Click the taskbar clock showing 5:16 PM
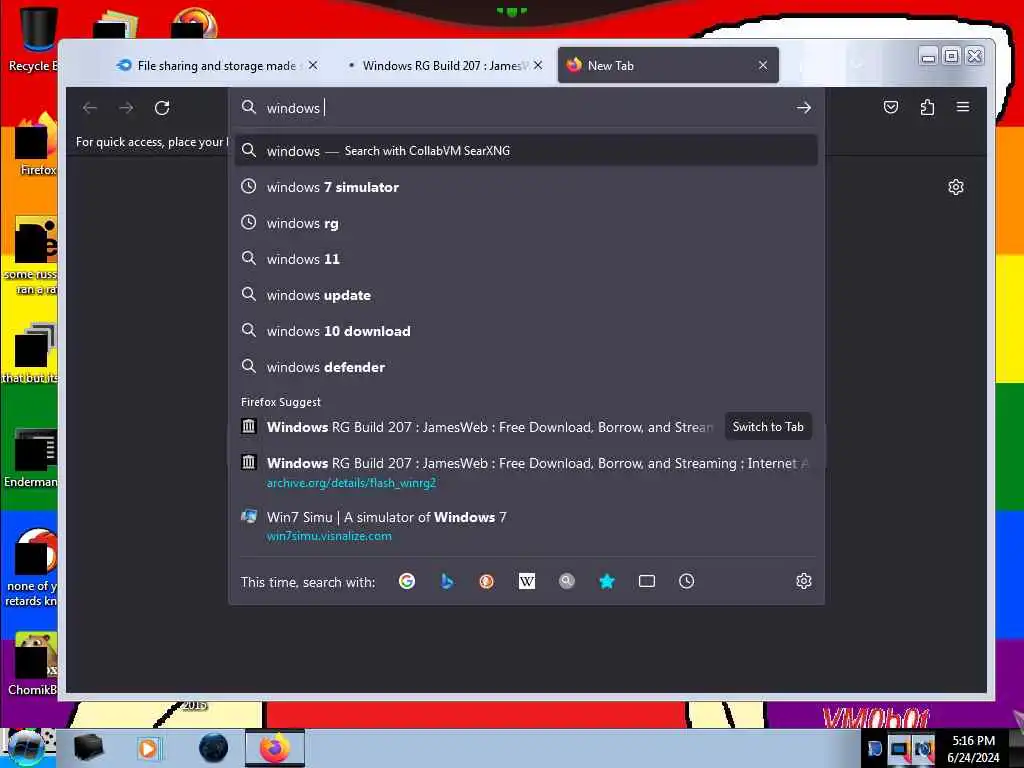 point(973,748)
